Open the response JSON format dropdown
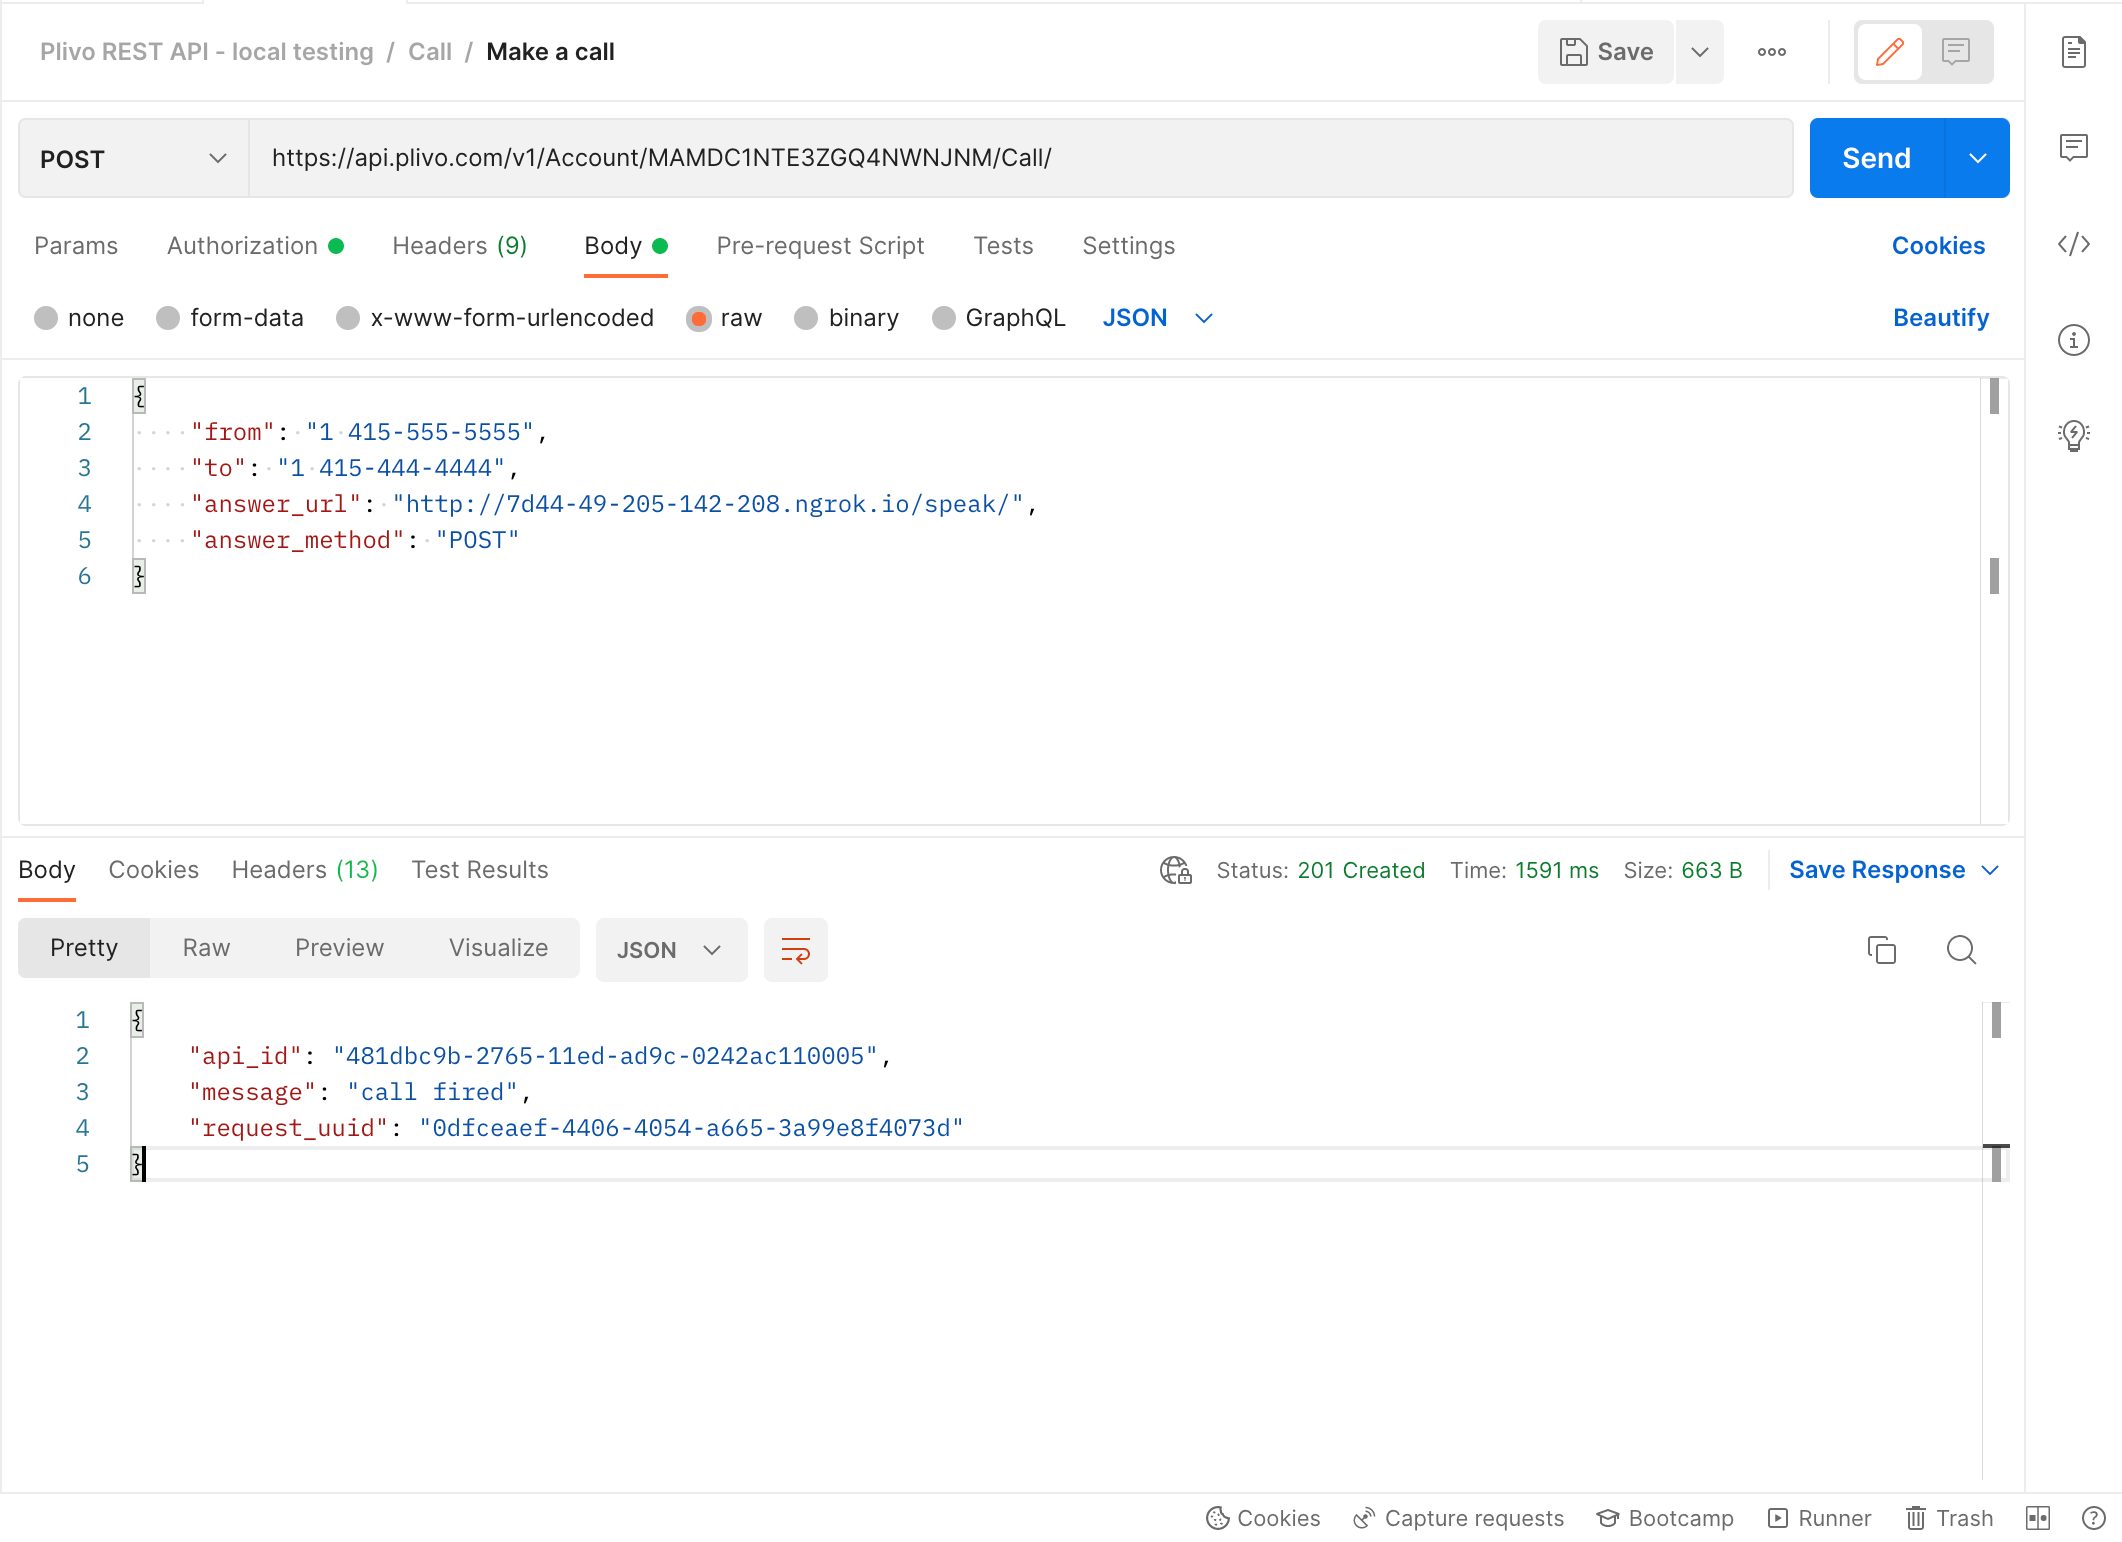The image size is (2122, 1542). click(x=670, y=949)
